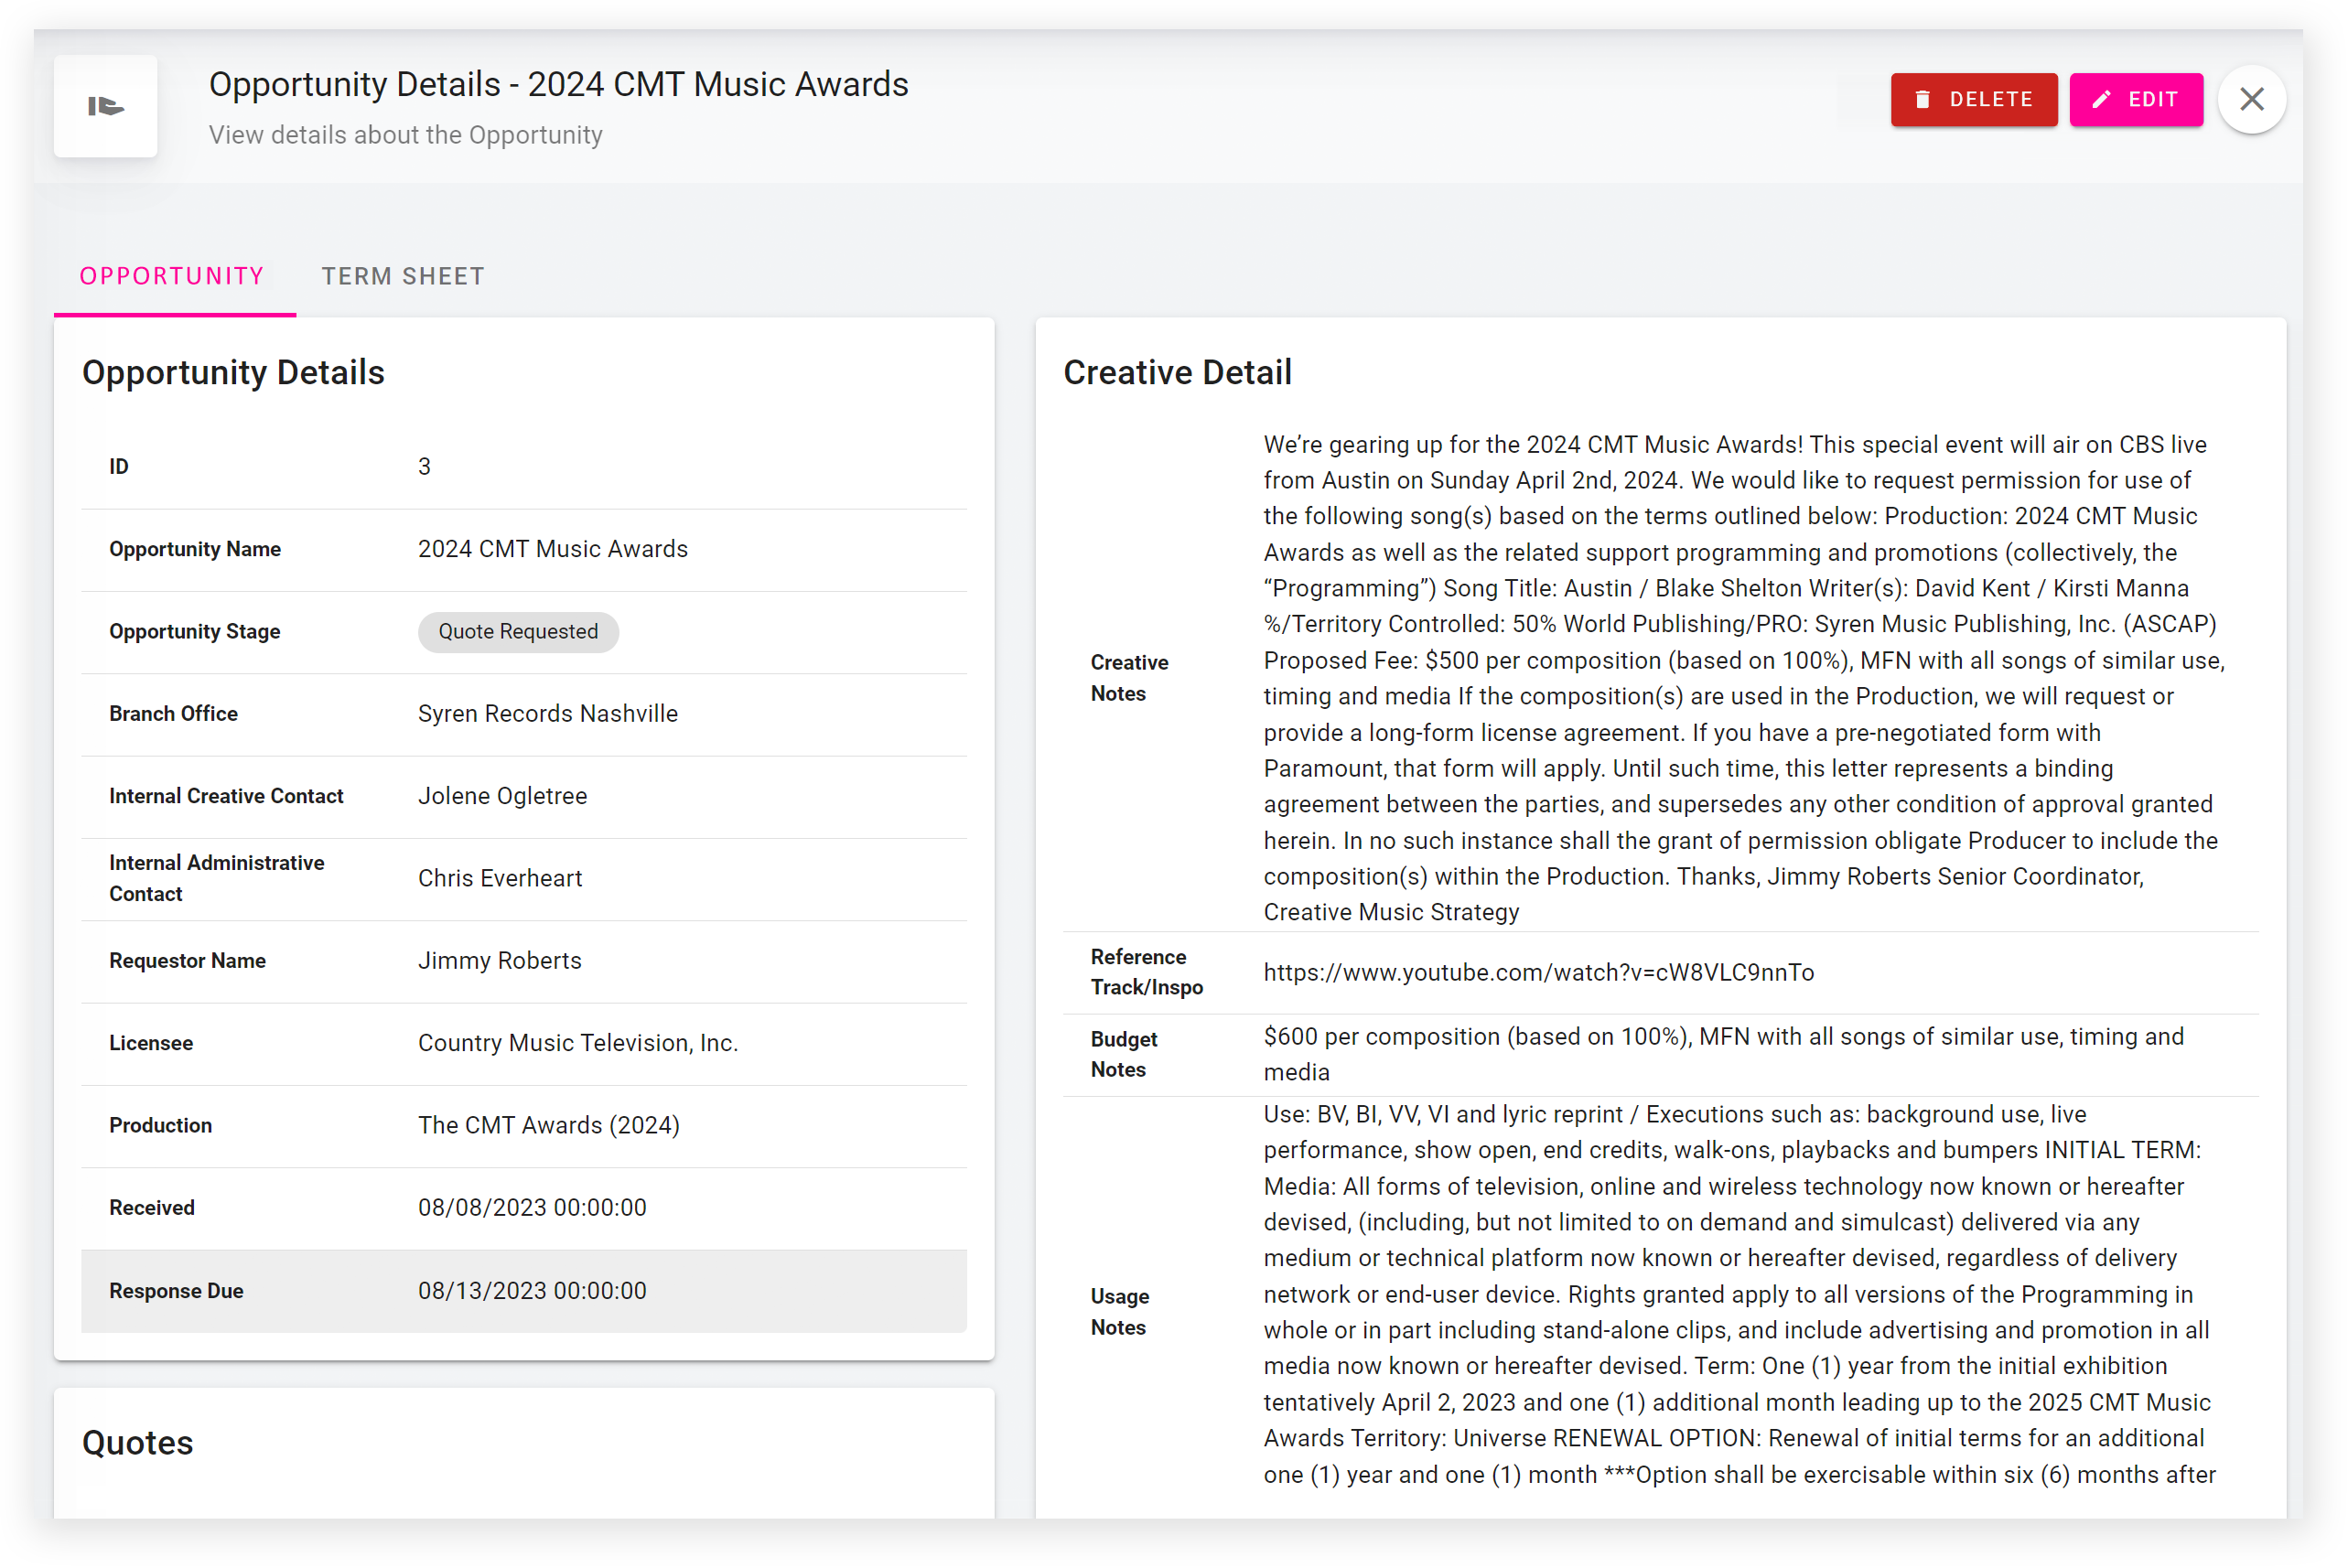Click the trash icon on DELETE button
Viewport: 2348px width, 1568px height.
click(1921, 99)
